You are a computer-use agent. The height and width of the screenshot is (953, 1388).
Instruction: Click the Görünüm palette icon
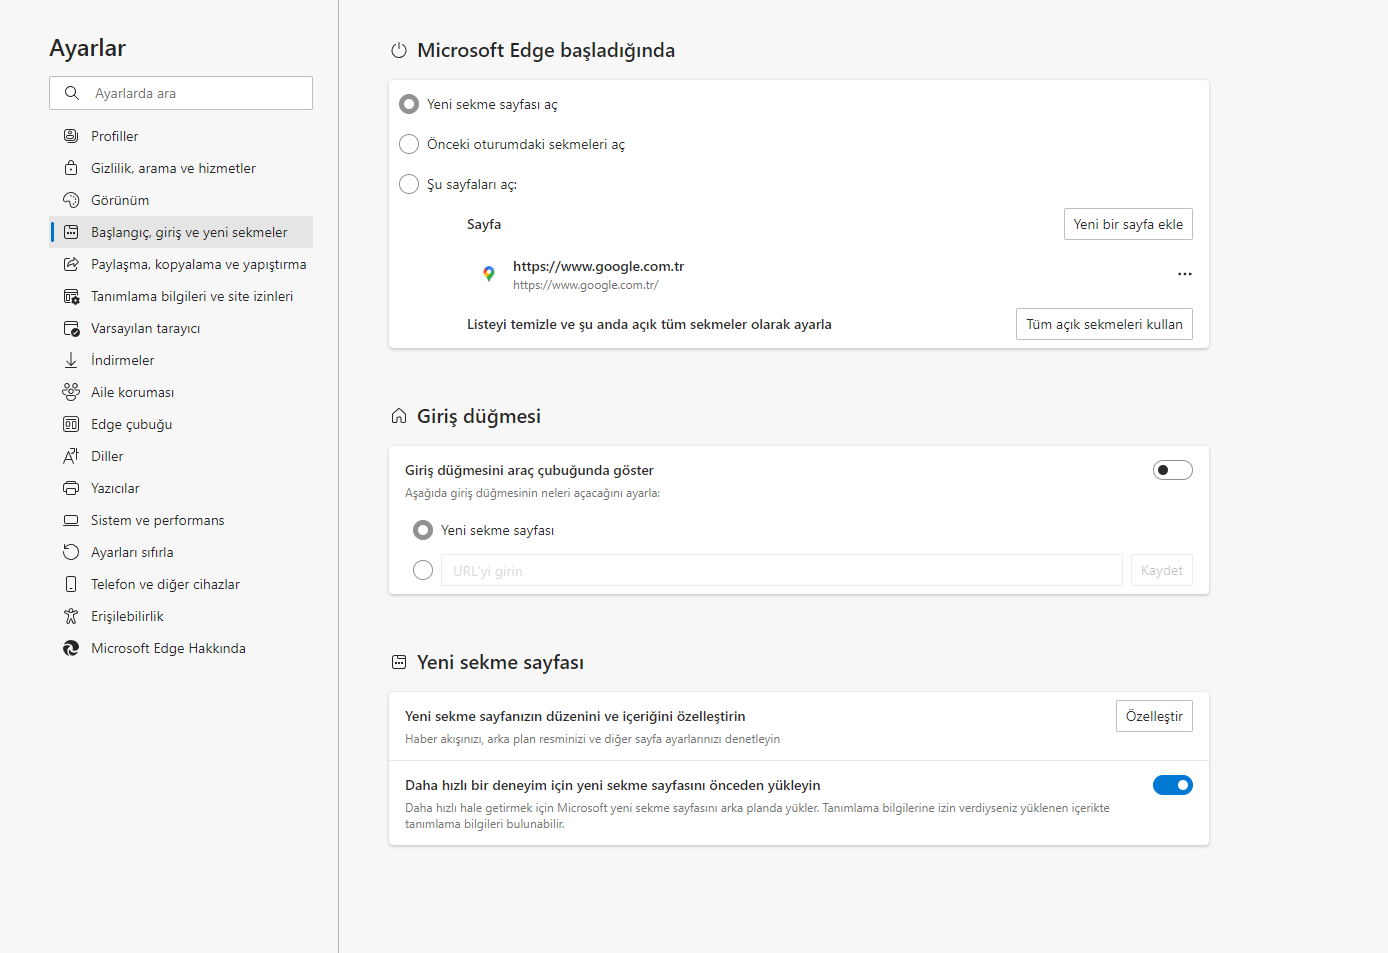71,200
